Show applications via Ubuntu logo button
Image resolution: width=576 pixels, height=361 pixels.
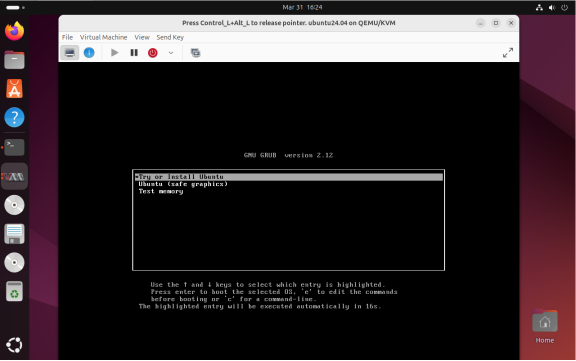point(14,345)
